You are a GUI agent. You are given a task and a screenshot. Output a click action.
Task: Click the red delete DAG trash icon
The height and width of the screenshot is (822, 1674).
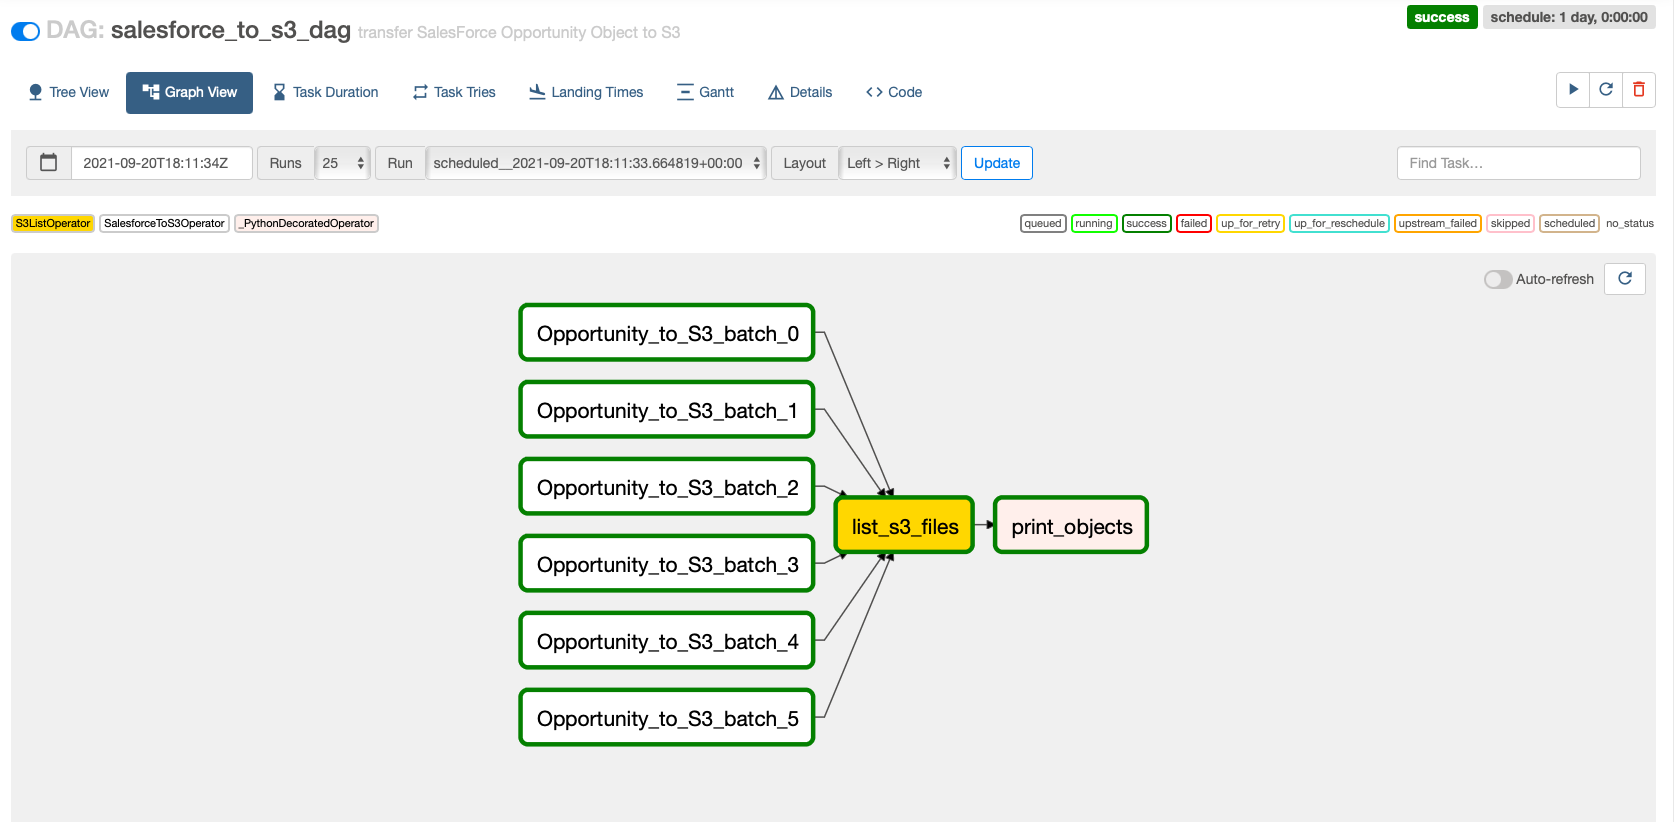(x=1639, y=90)
